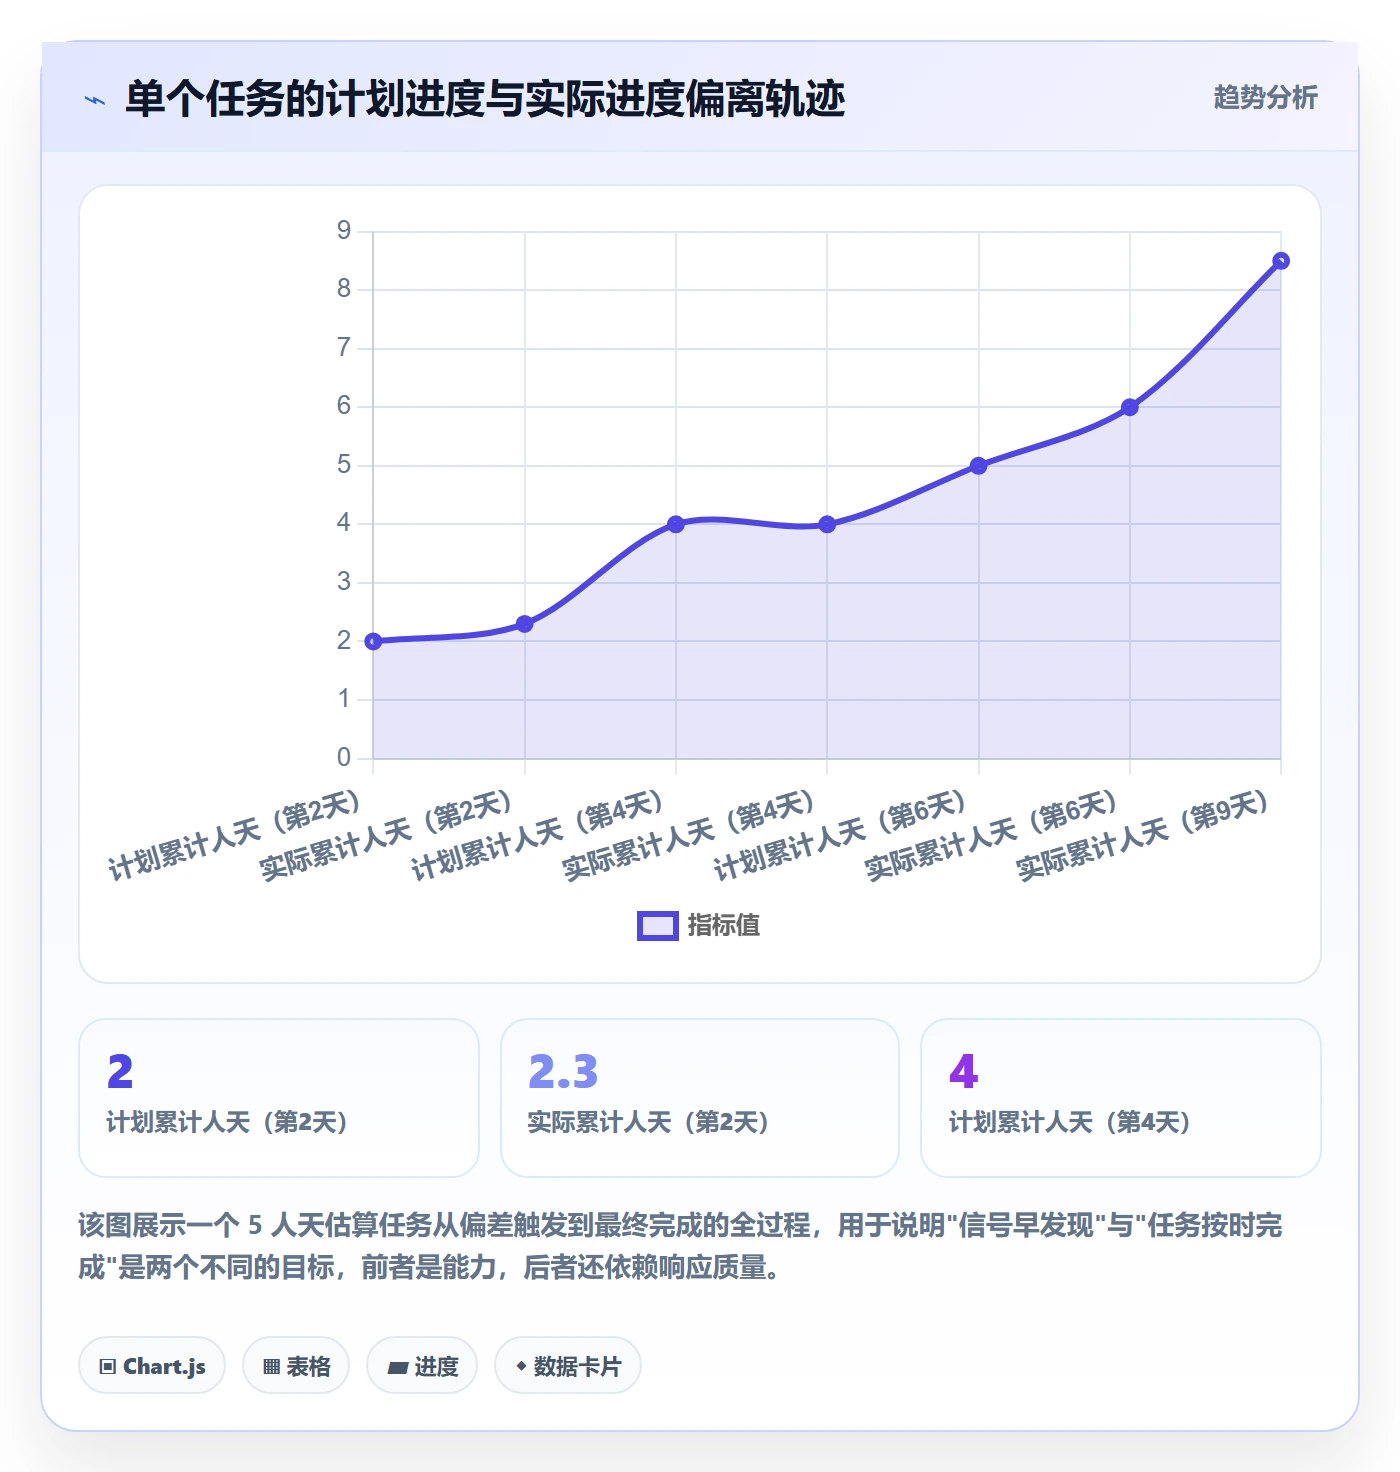The image size is (1400, 1472).
Task: Click x-axis label 实际累计人天（第2天）
Action: 387,836
